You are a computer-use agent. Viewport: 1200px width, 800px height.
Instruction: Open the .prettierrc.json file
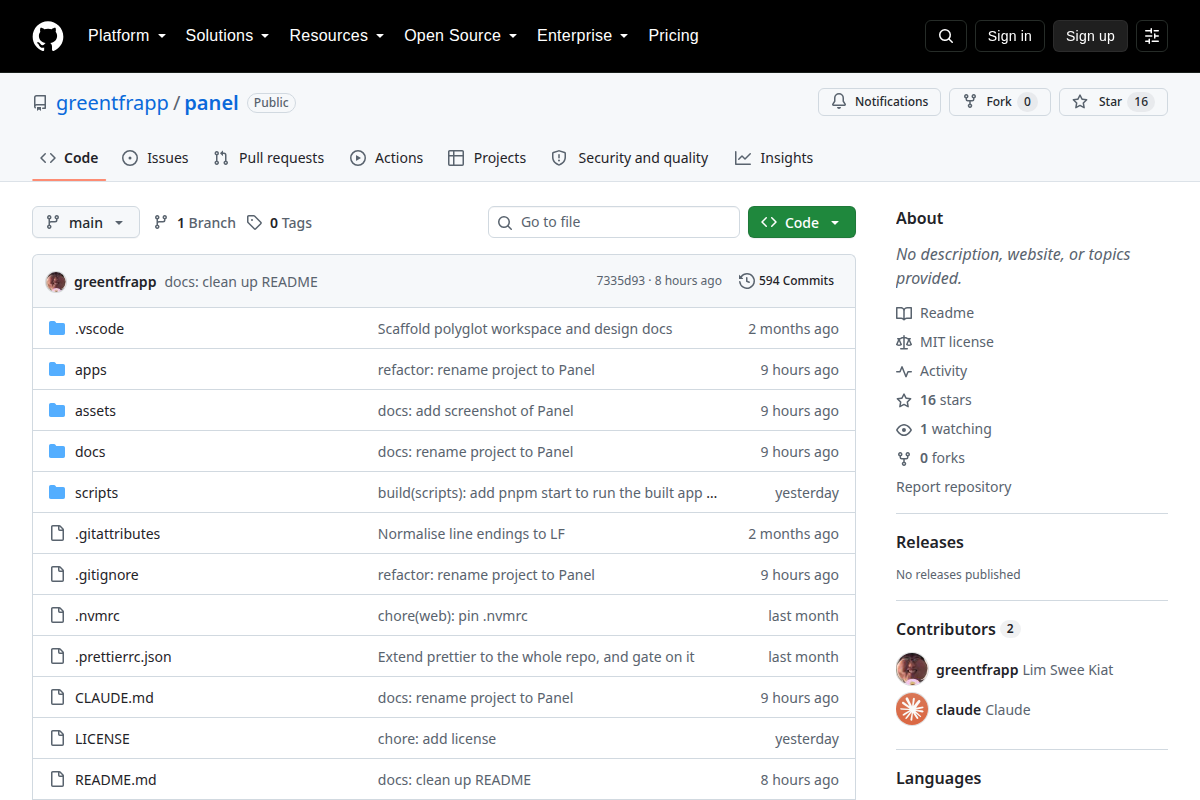123,657
